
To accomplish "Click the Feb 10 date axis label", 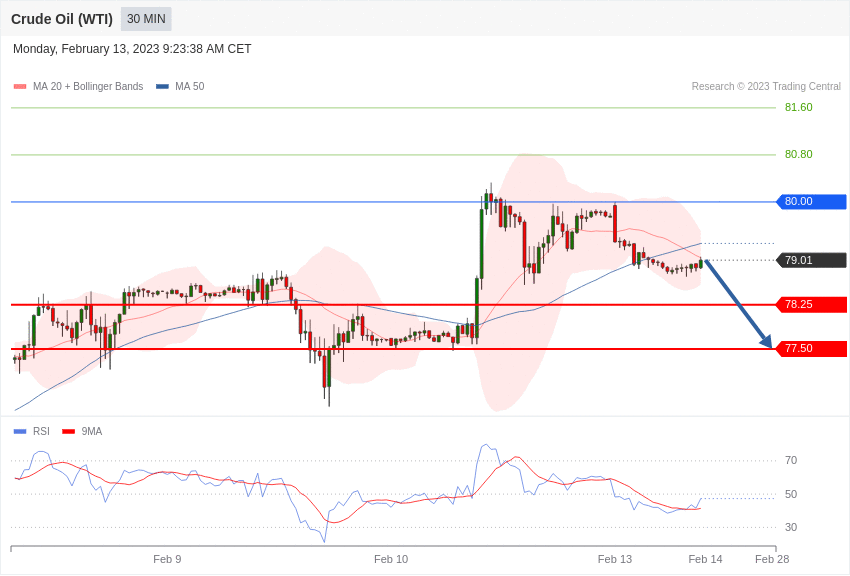I will 391,559.
